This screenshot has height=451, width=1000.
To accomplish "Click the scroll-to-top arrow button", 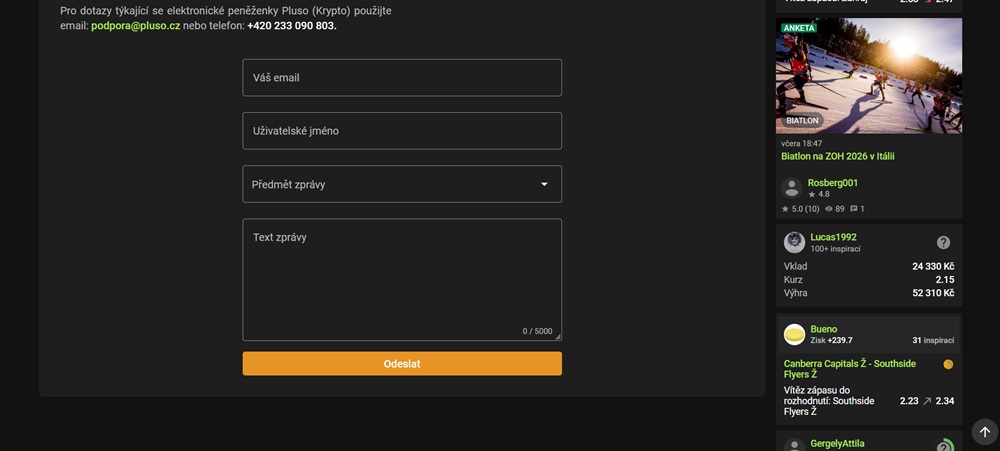I will click(984, 432).
